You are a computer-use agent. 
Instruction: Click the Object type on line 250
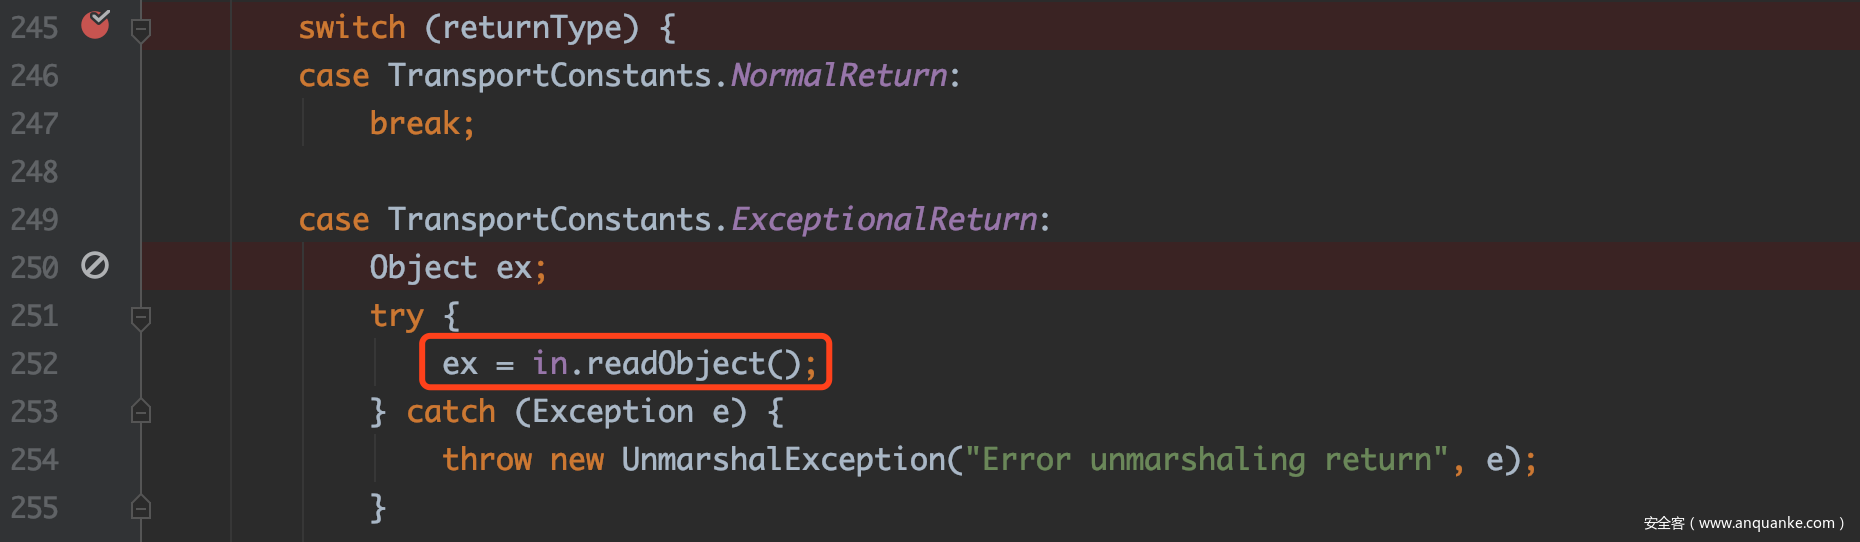point(423,268)
